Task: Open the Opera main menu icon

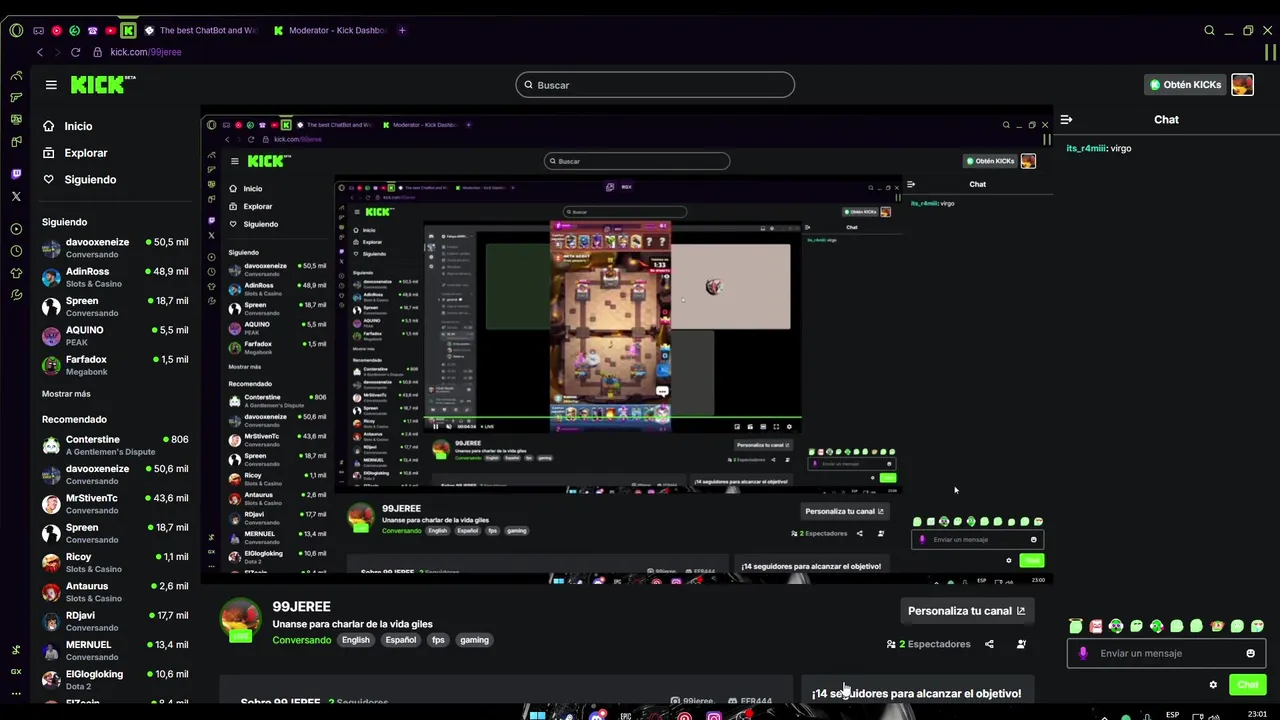Action: point(16,30)
